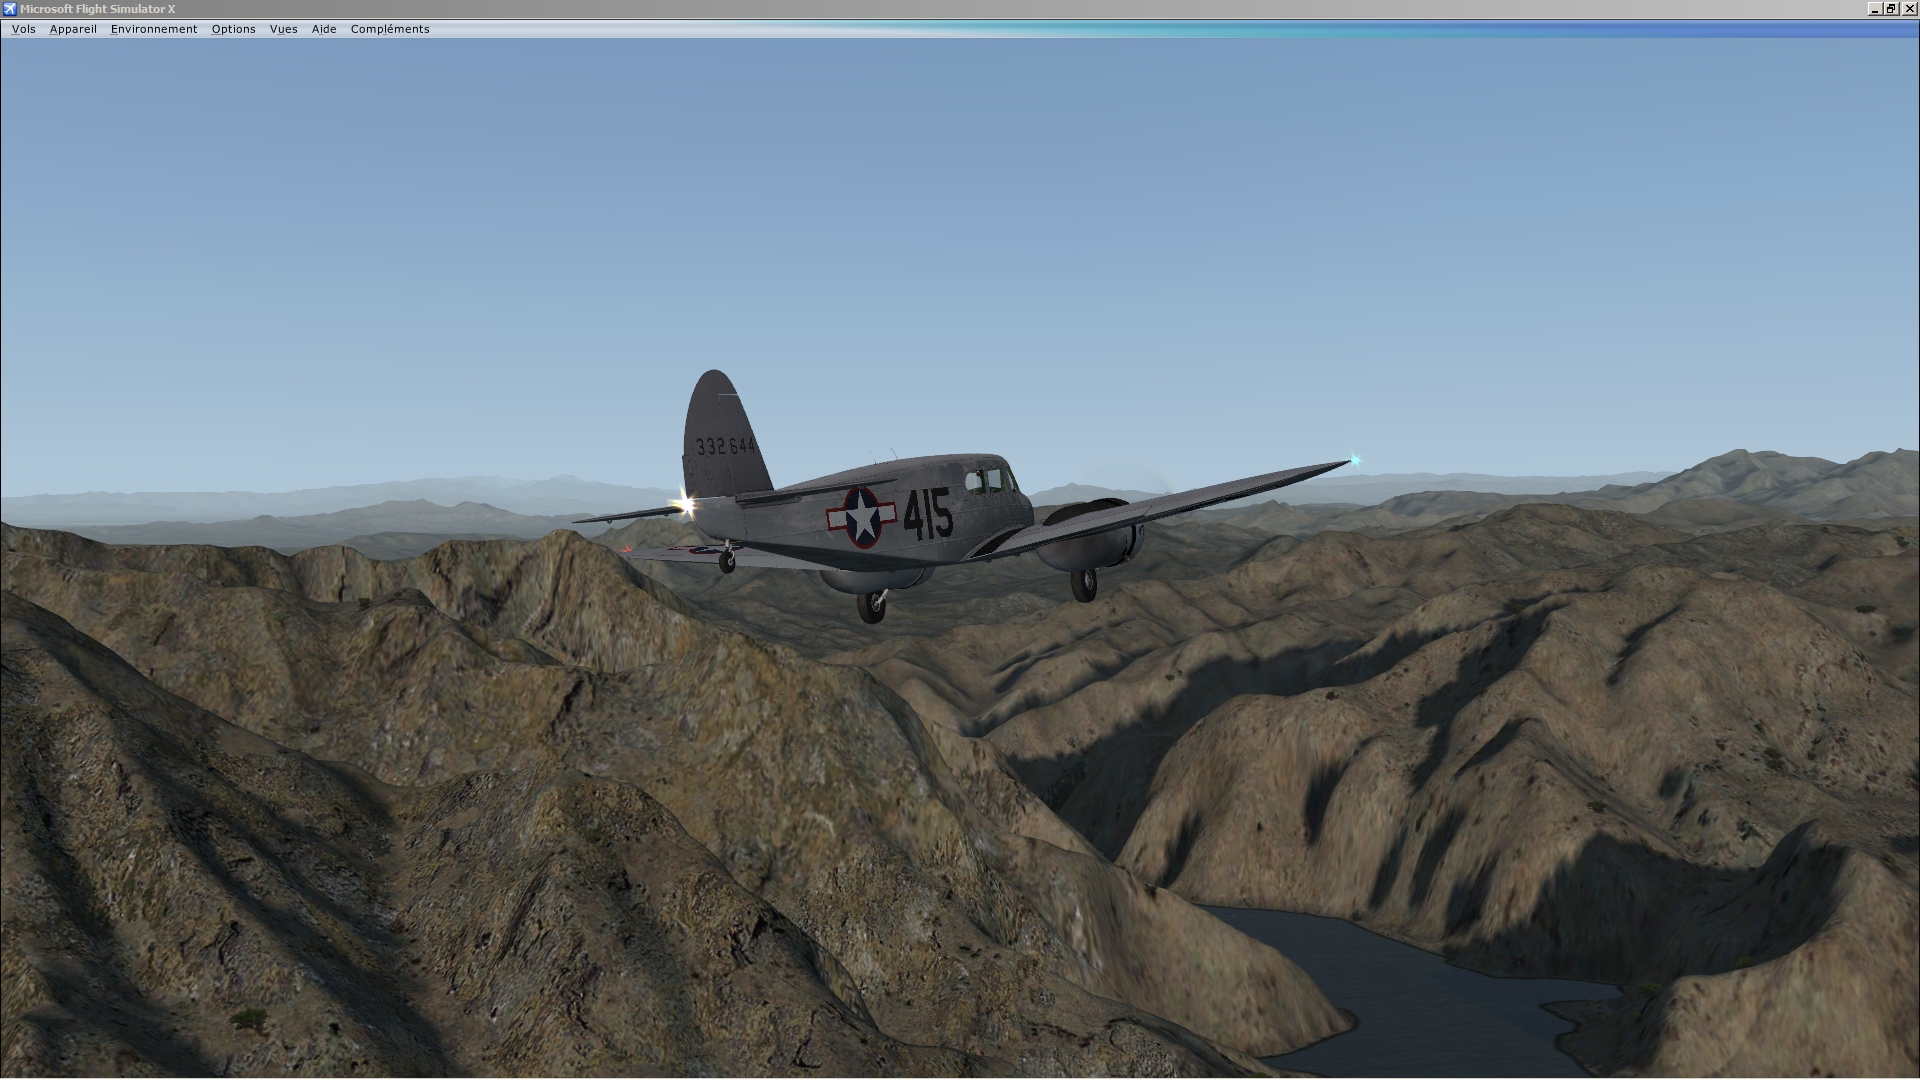The width and height of the screenshot is (1920, 1080).
Task: Open the Vols menu
Action: click(x=23, y=29)
